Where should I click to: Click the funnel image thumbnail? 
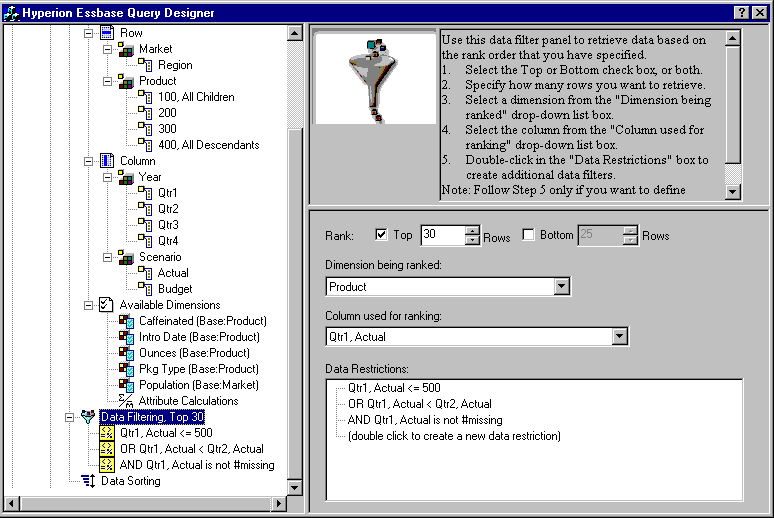(375, 78)
